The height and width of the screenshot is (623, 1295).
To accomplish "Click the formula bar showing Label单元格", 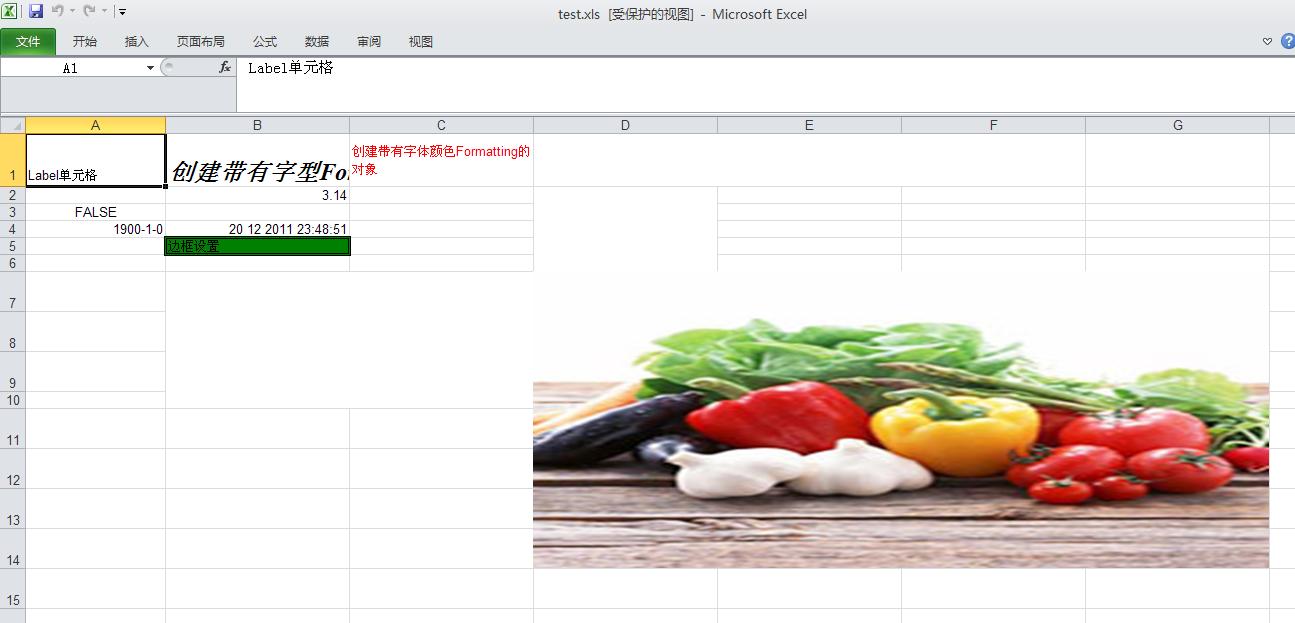I will (x=700, y=68).
